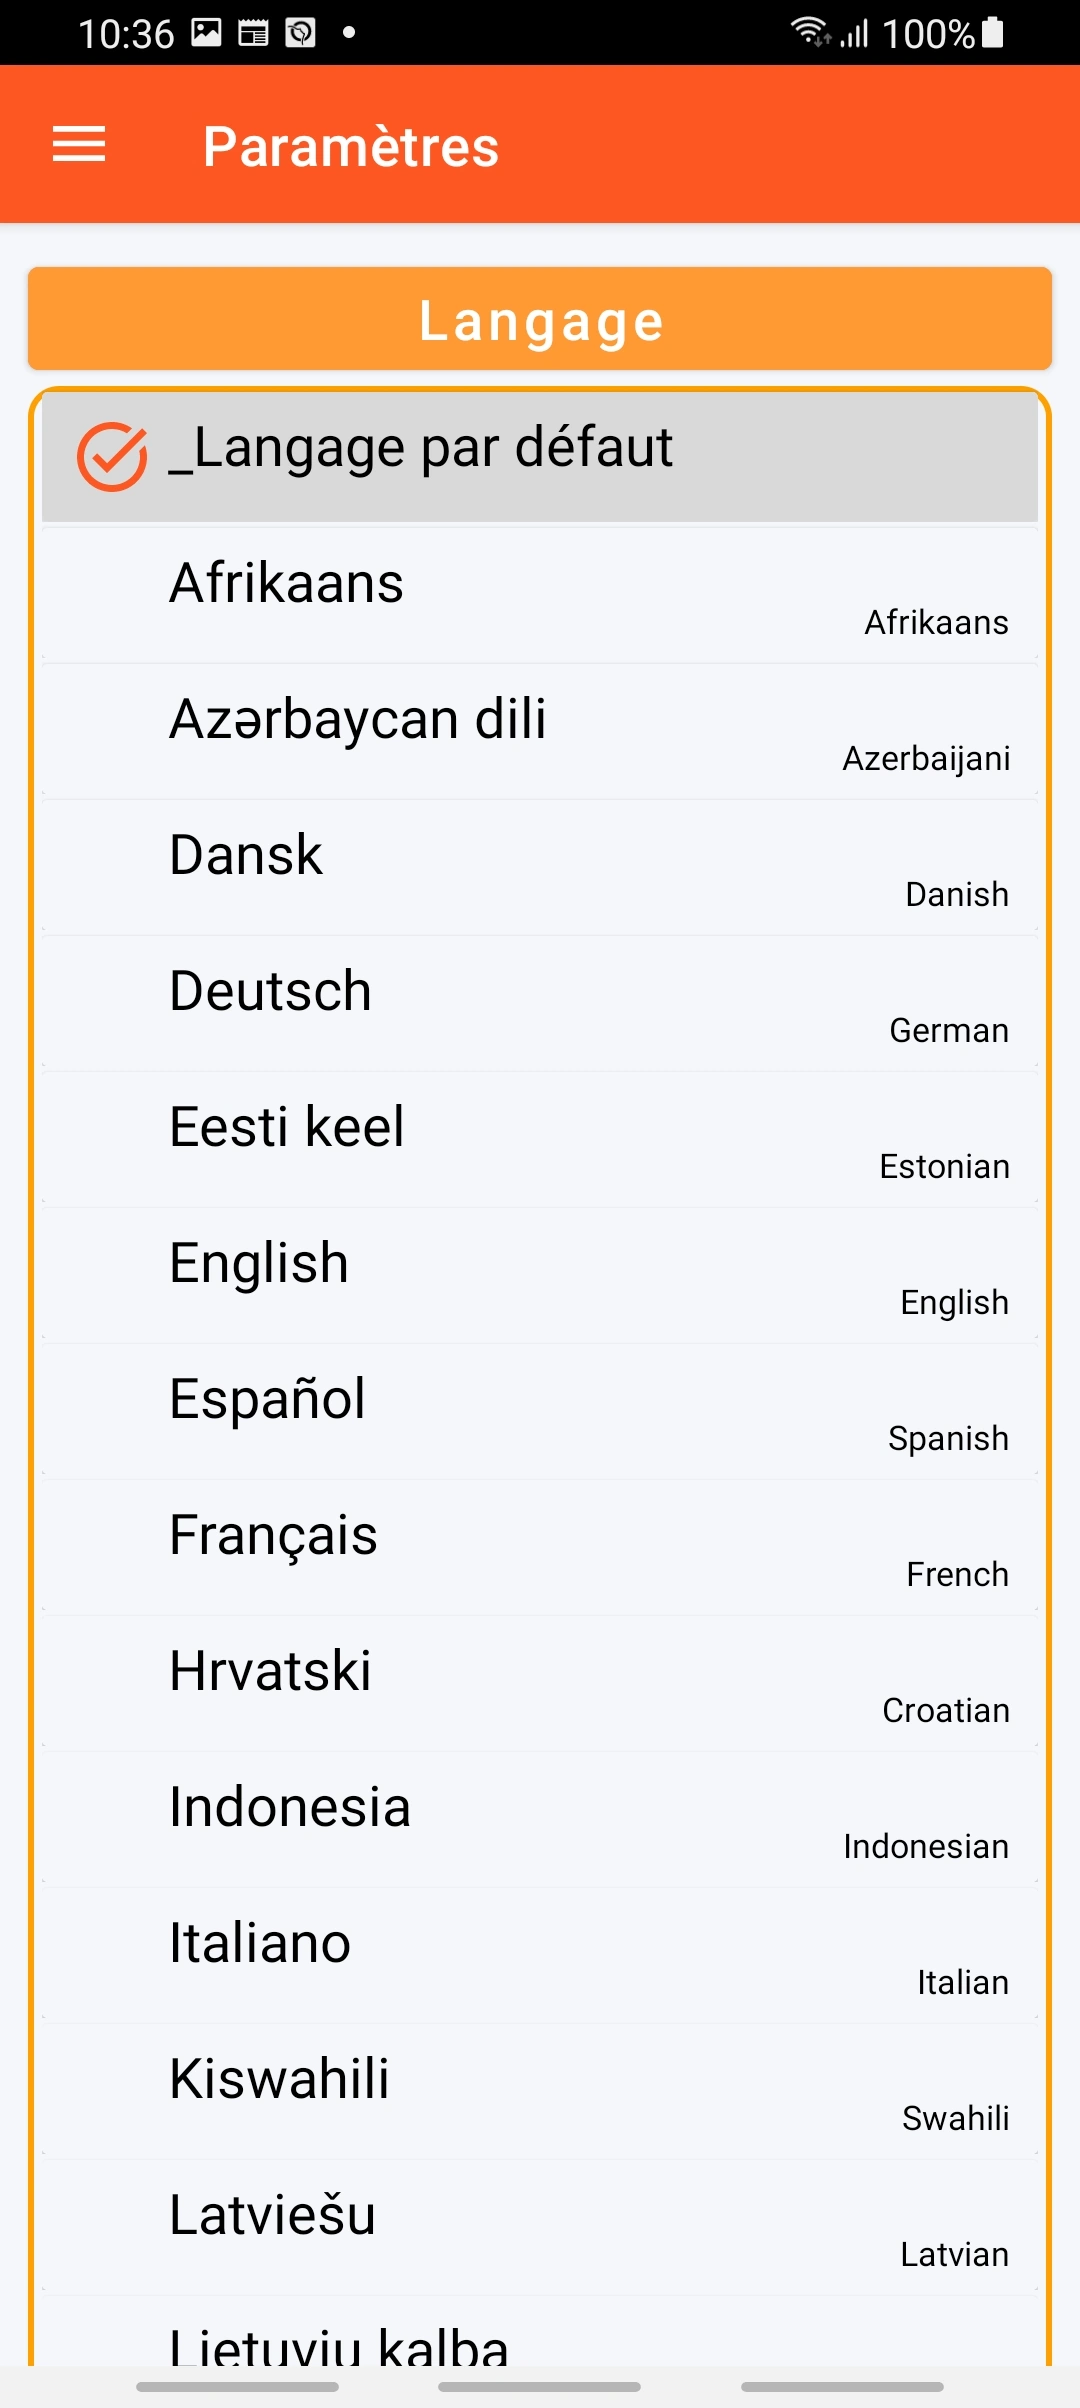This screenshot has height=2408, width=1080.
Task: Choose Deutsch from the language list
Action: click(540, 1004)
